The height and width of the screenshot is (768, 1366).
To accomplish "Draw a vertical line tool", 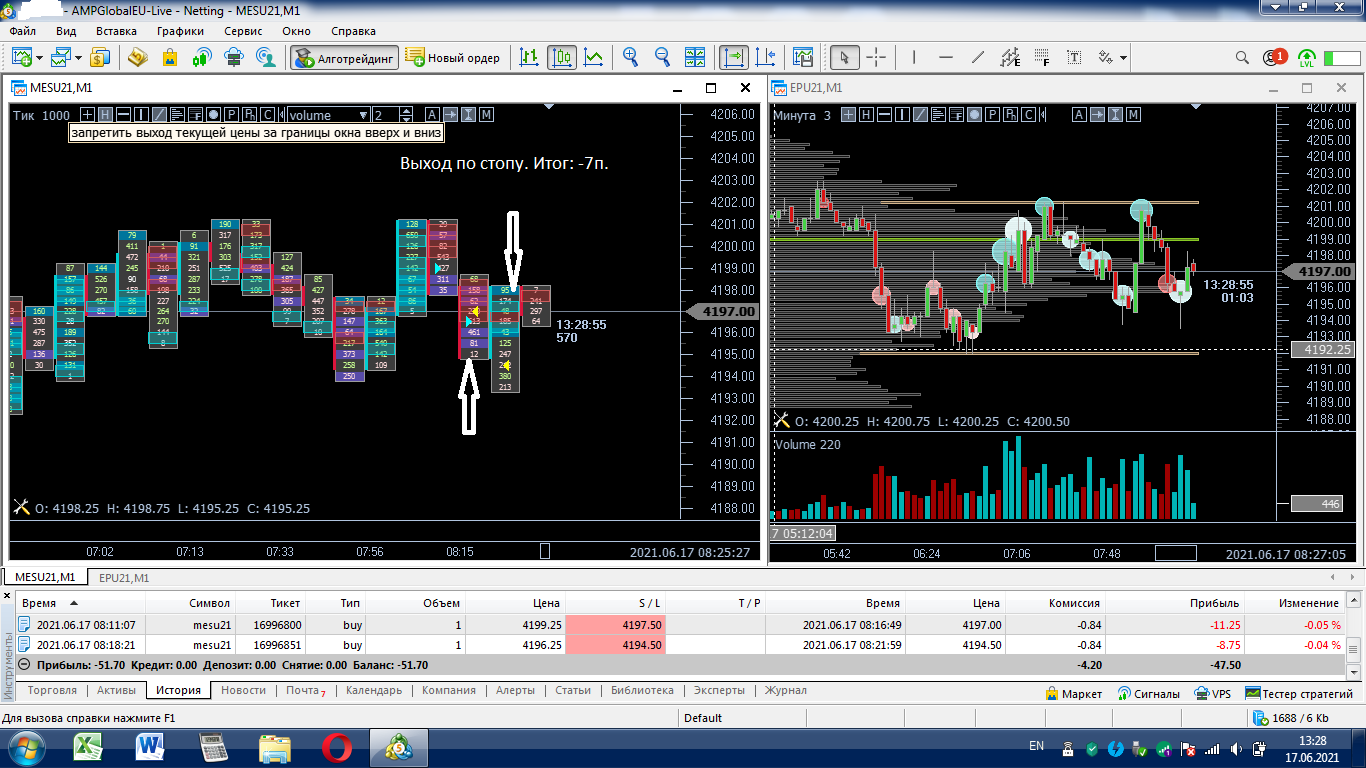I will pos(914,57).
